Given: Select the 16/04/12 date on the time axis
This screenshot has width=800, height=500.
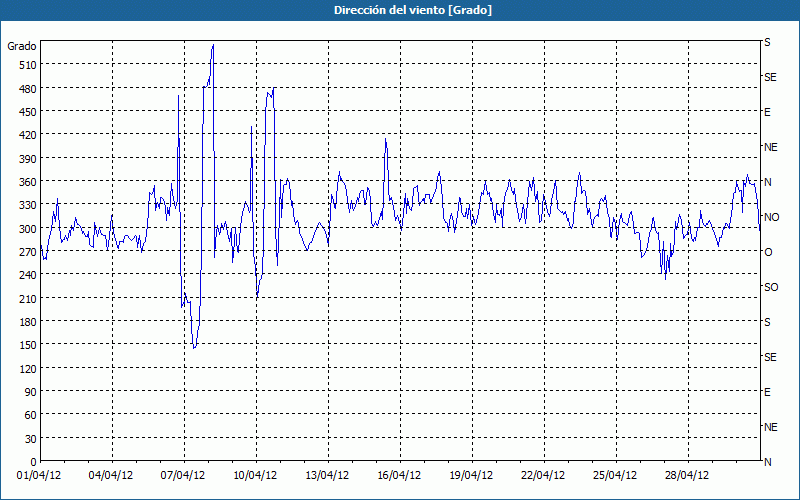Looking at the screenshot, I should tap(399, 476).
